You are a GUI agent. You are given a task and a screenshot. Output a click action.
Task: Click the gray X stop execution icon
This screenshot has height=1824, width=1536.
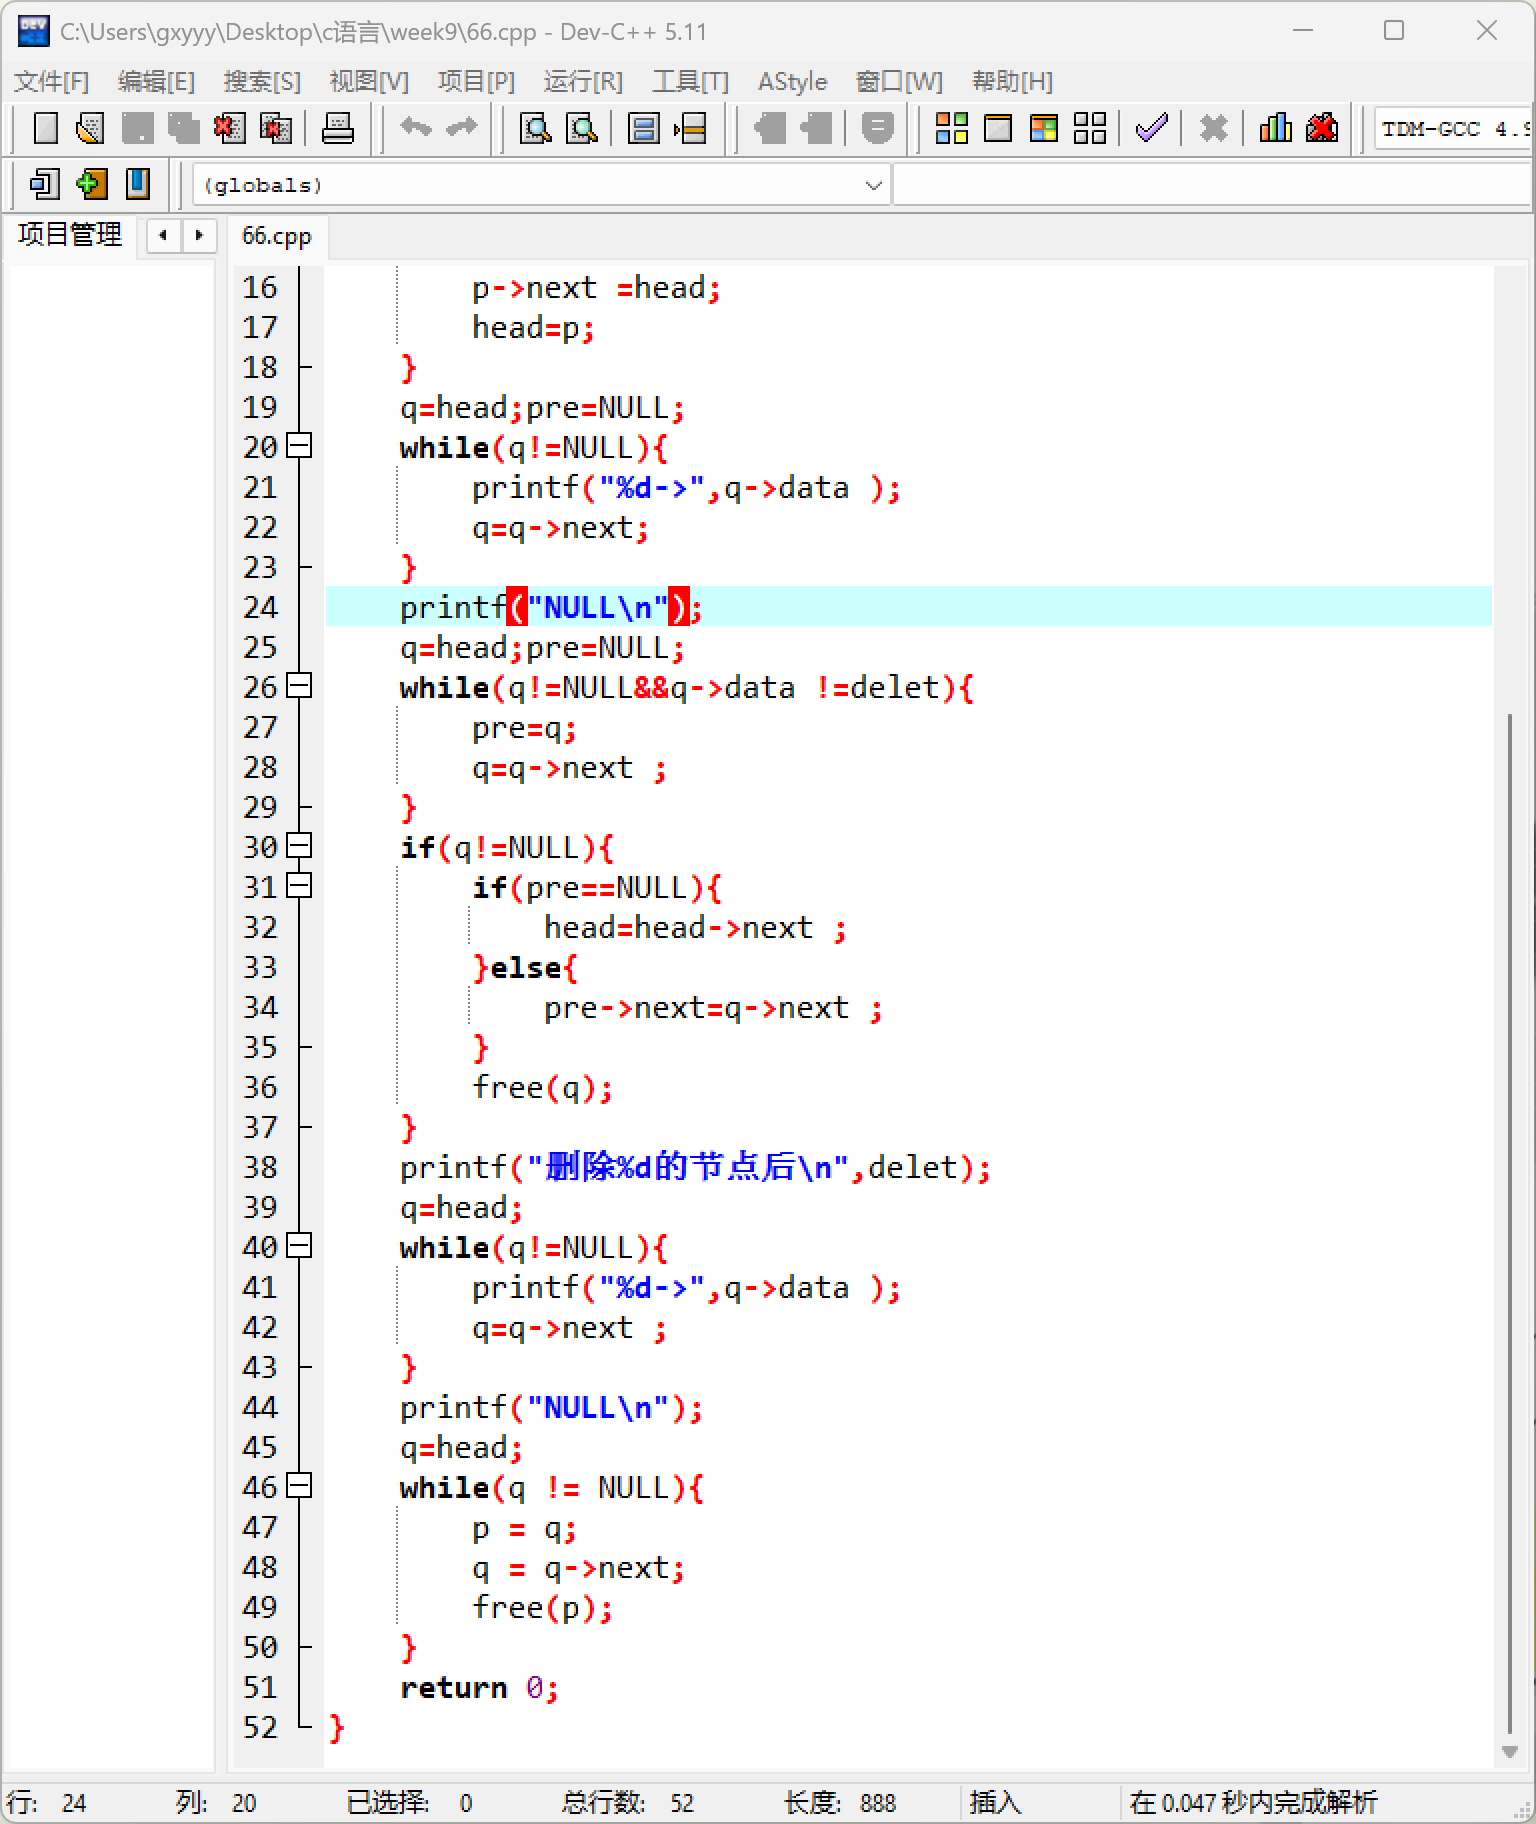1214,128
